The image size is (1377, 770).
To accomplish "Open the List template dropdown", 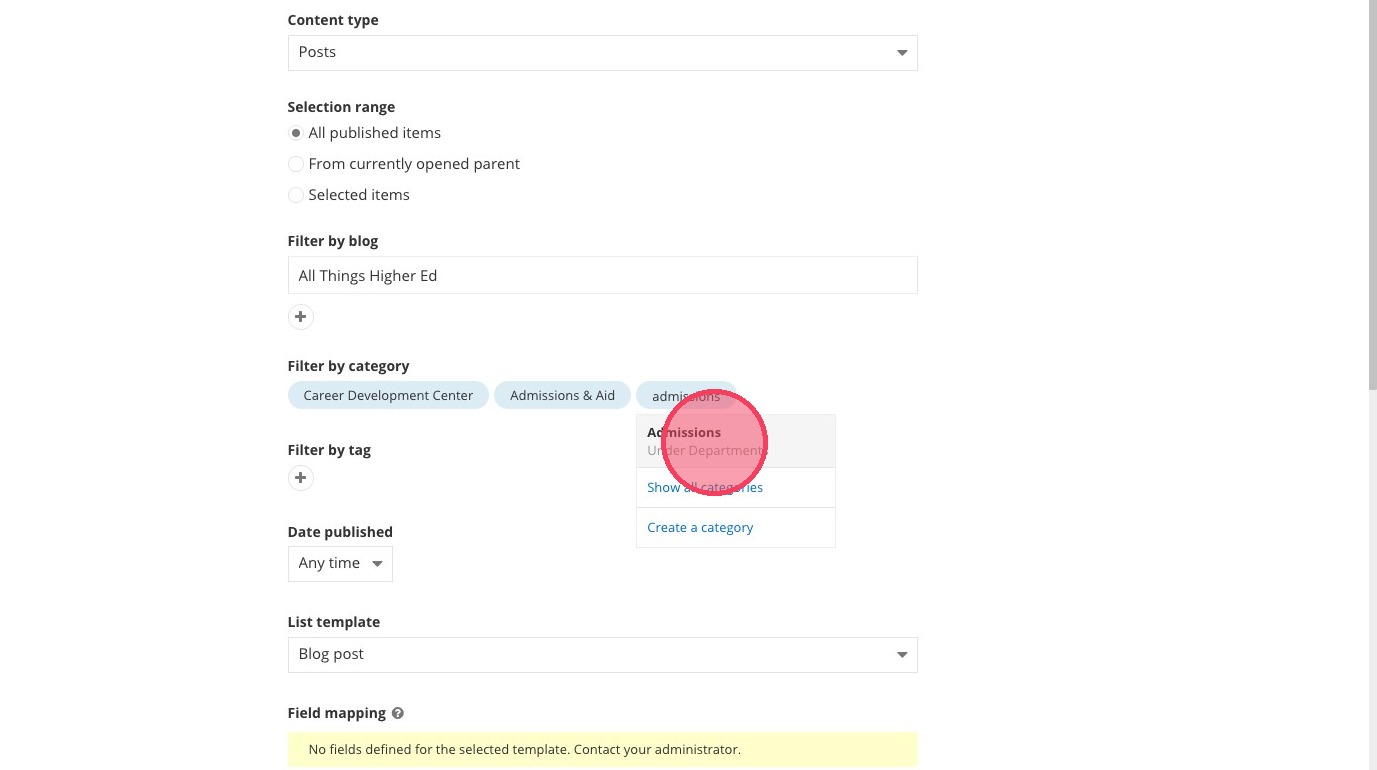I will click(602, 655).
